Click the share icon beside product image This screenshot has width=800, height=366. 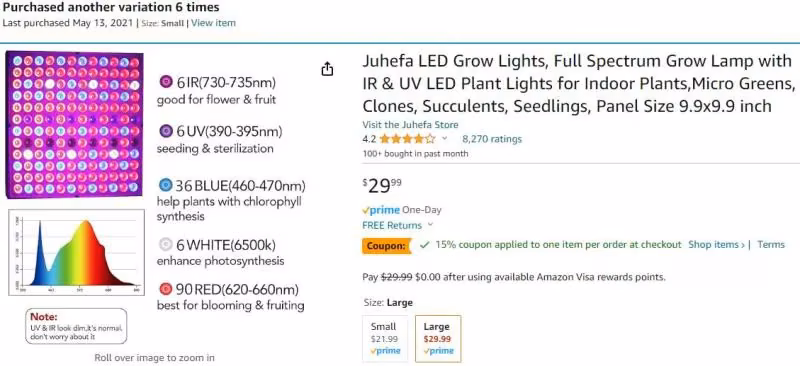(x=327, y=69)
